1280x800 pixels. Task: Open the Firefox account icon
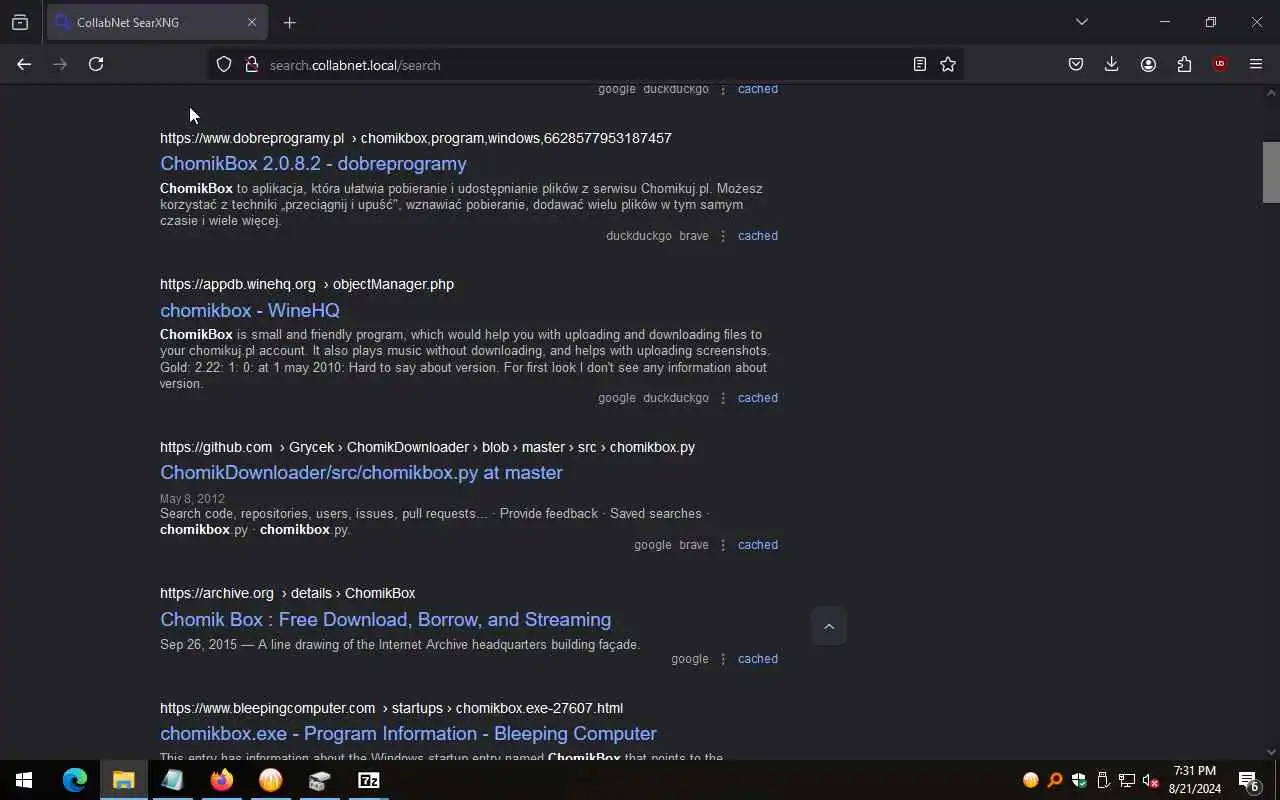coord(1148,64)
